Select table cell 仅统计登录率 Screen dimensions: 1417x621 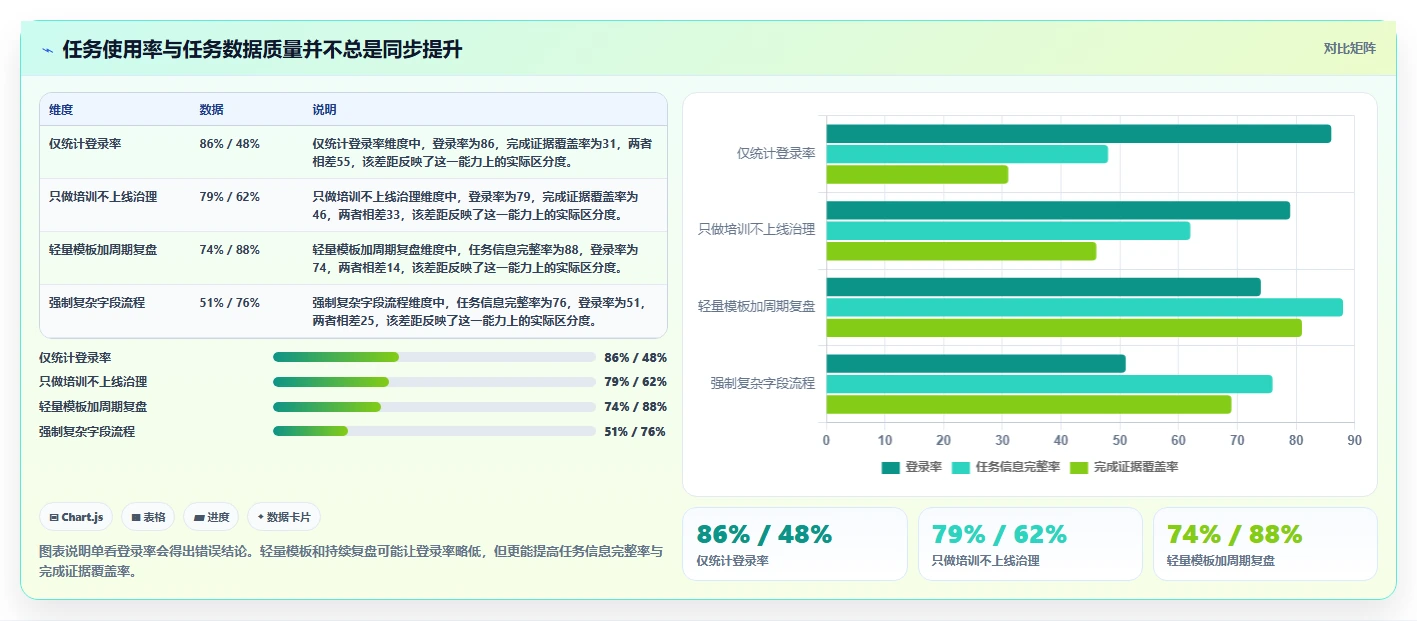tap(85, 144)
